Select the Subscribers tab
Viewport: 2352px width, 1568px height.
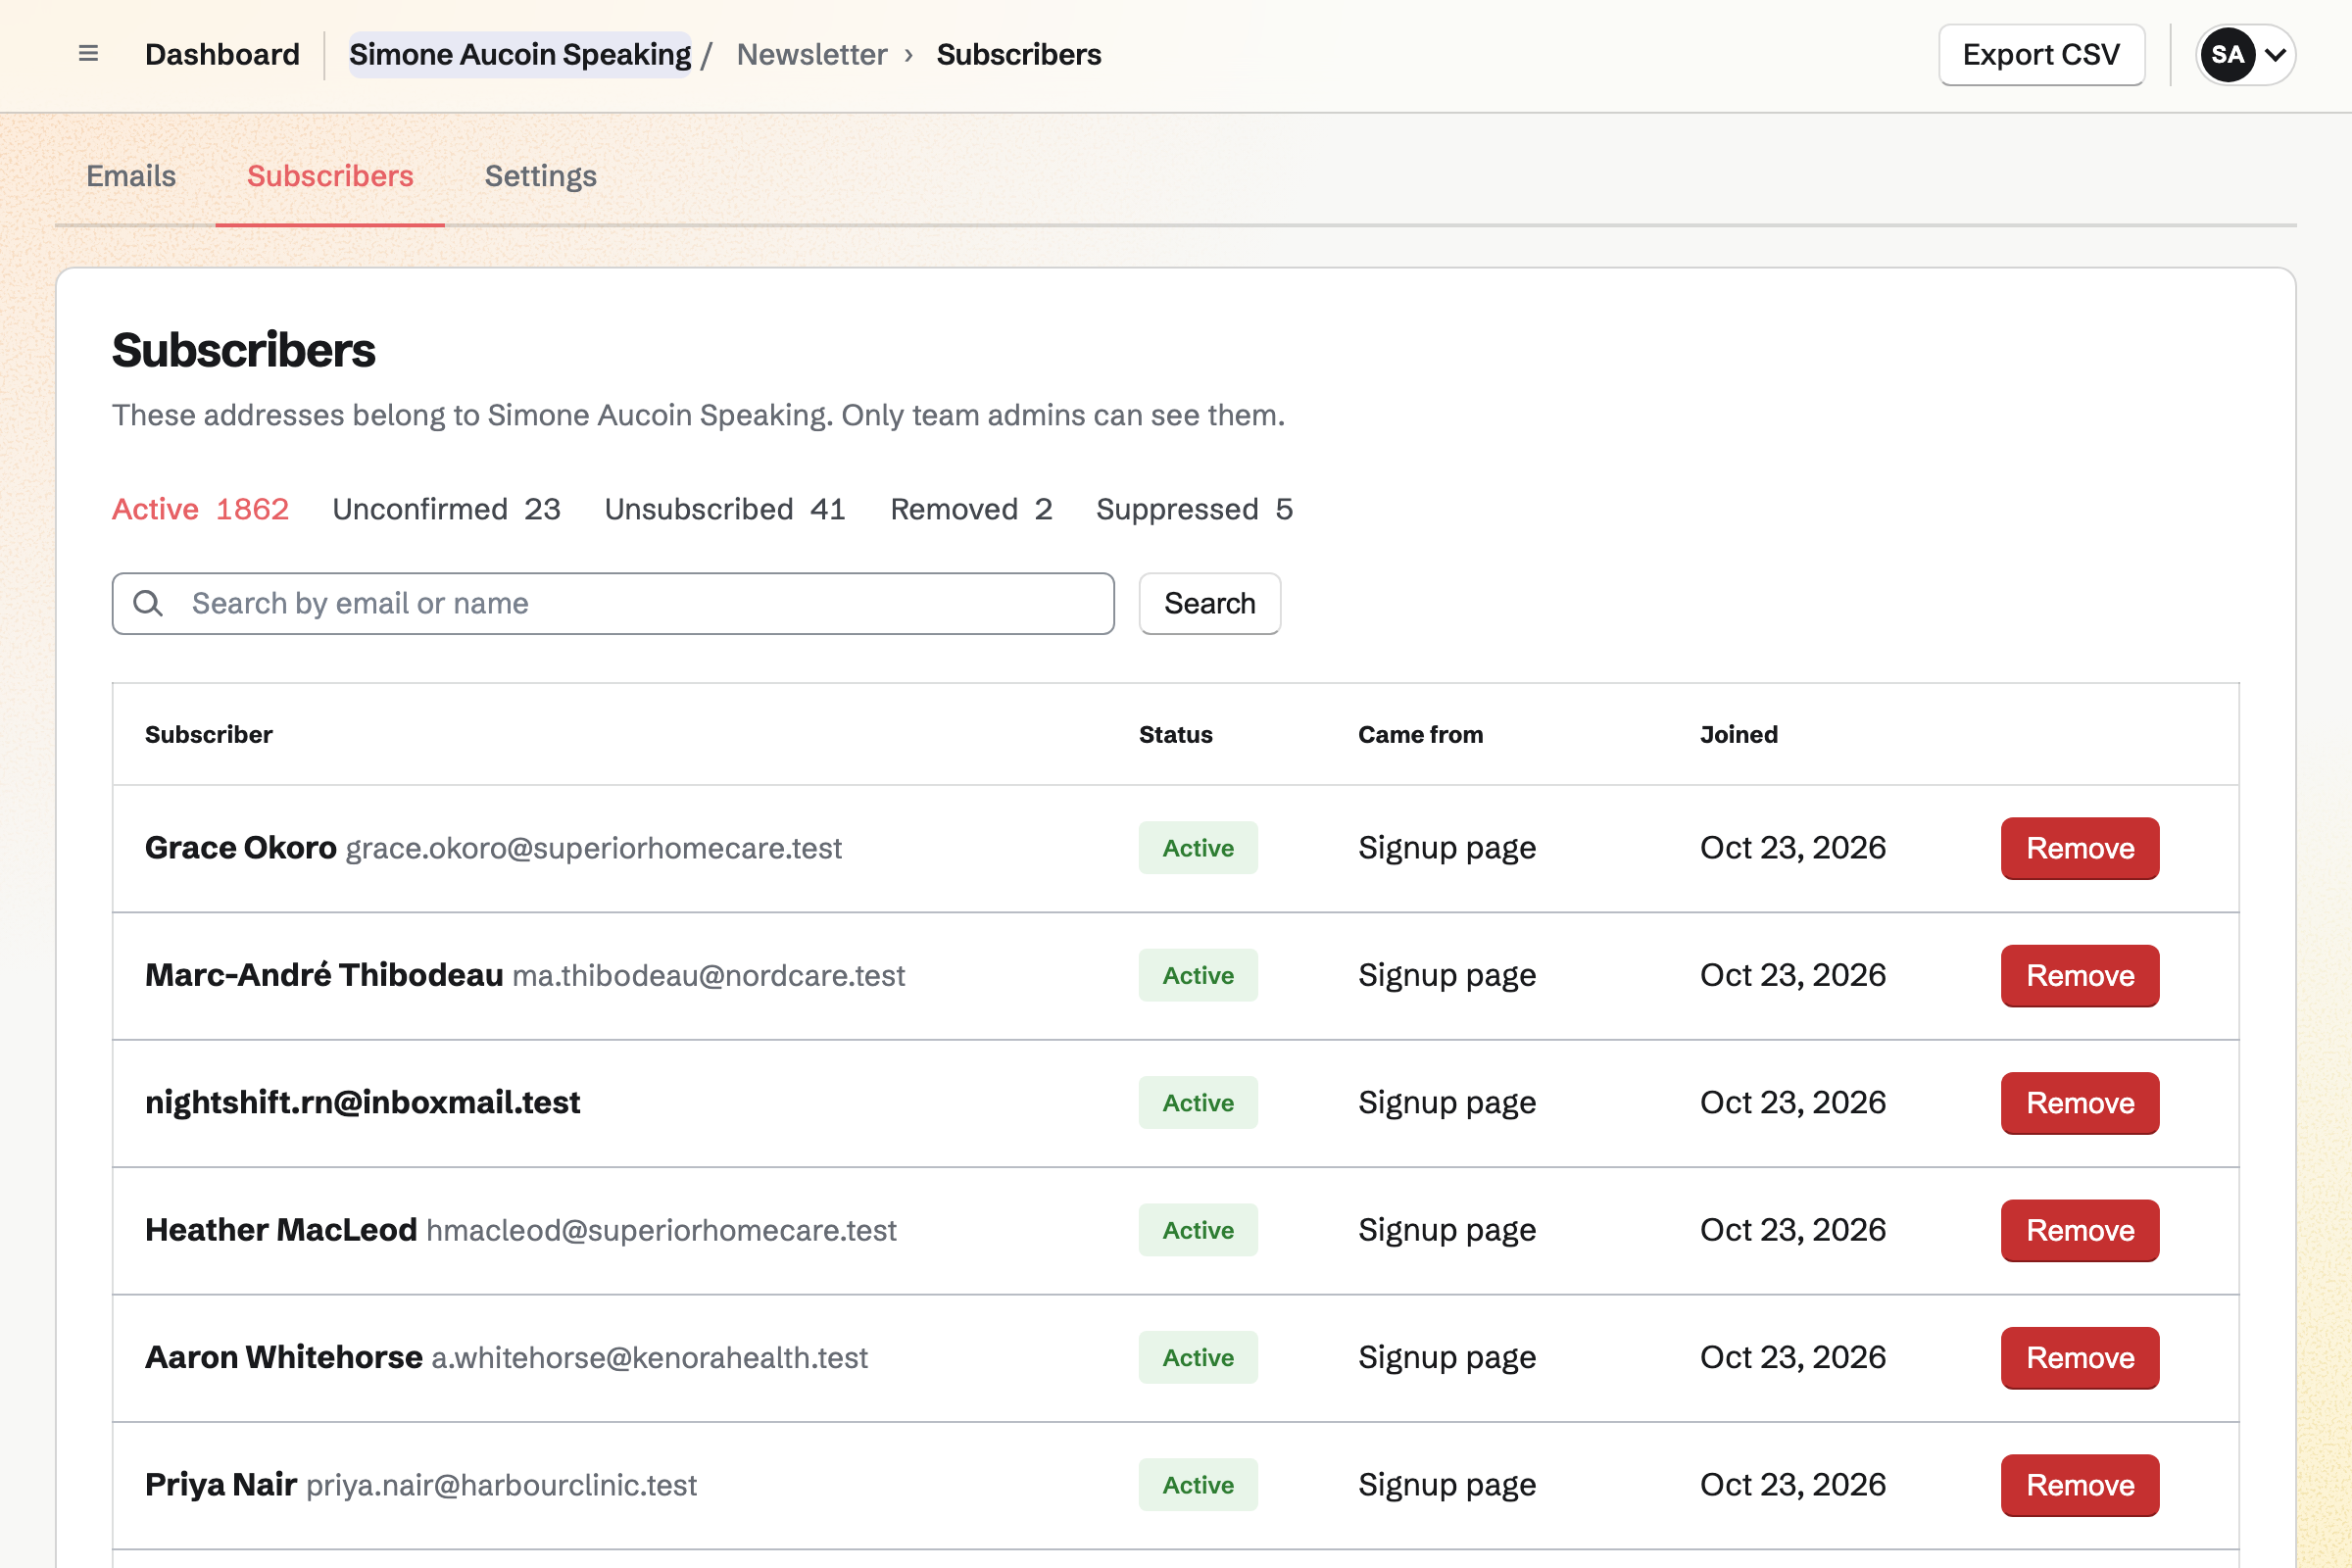click(330, 176)
